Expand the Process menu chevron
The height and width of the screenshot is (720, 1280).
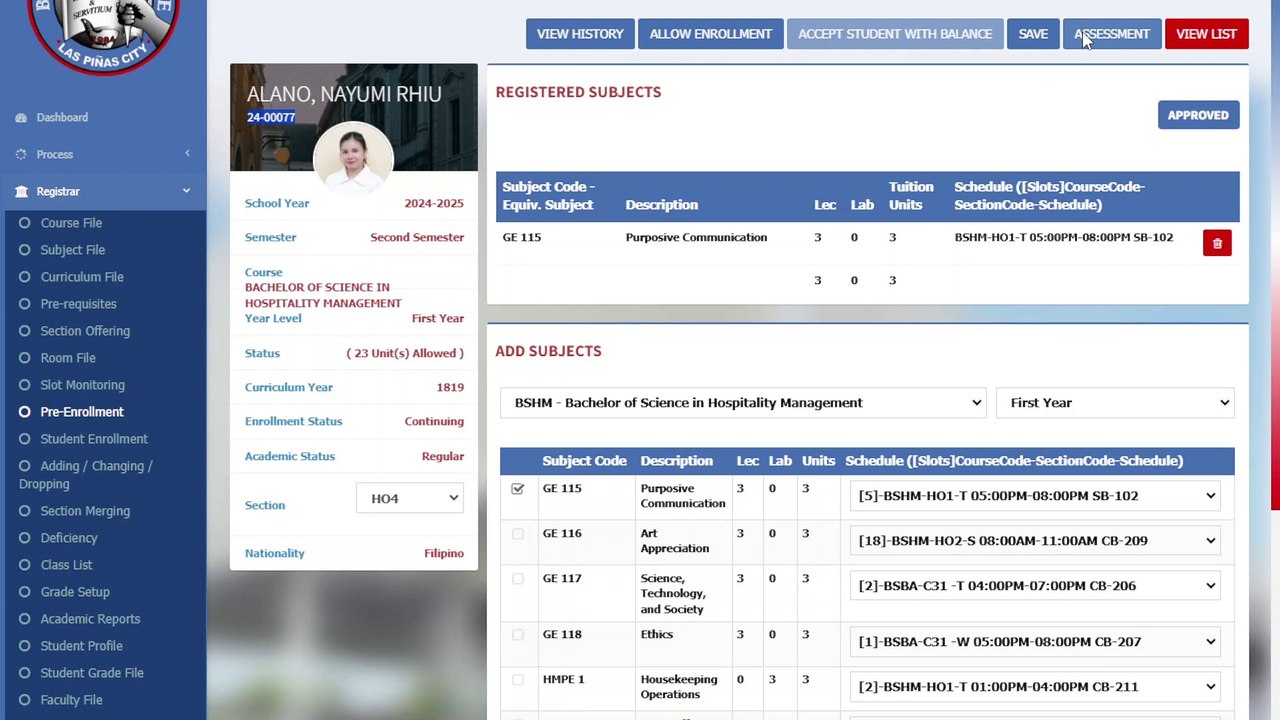coord(187,153)
